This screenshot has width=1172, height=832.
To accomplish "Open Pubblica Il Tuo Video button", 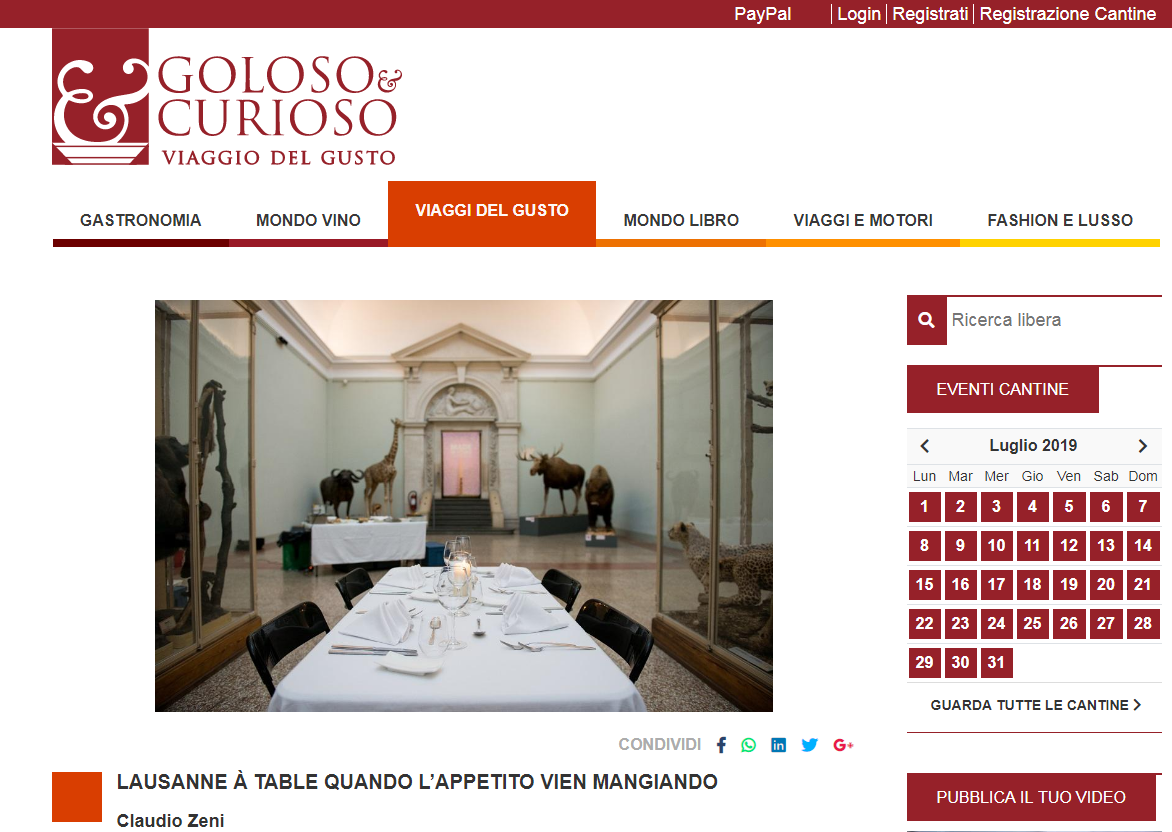I will coord(1031,797).
